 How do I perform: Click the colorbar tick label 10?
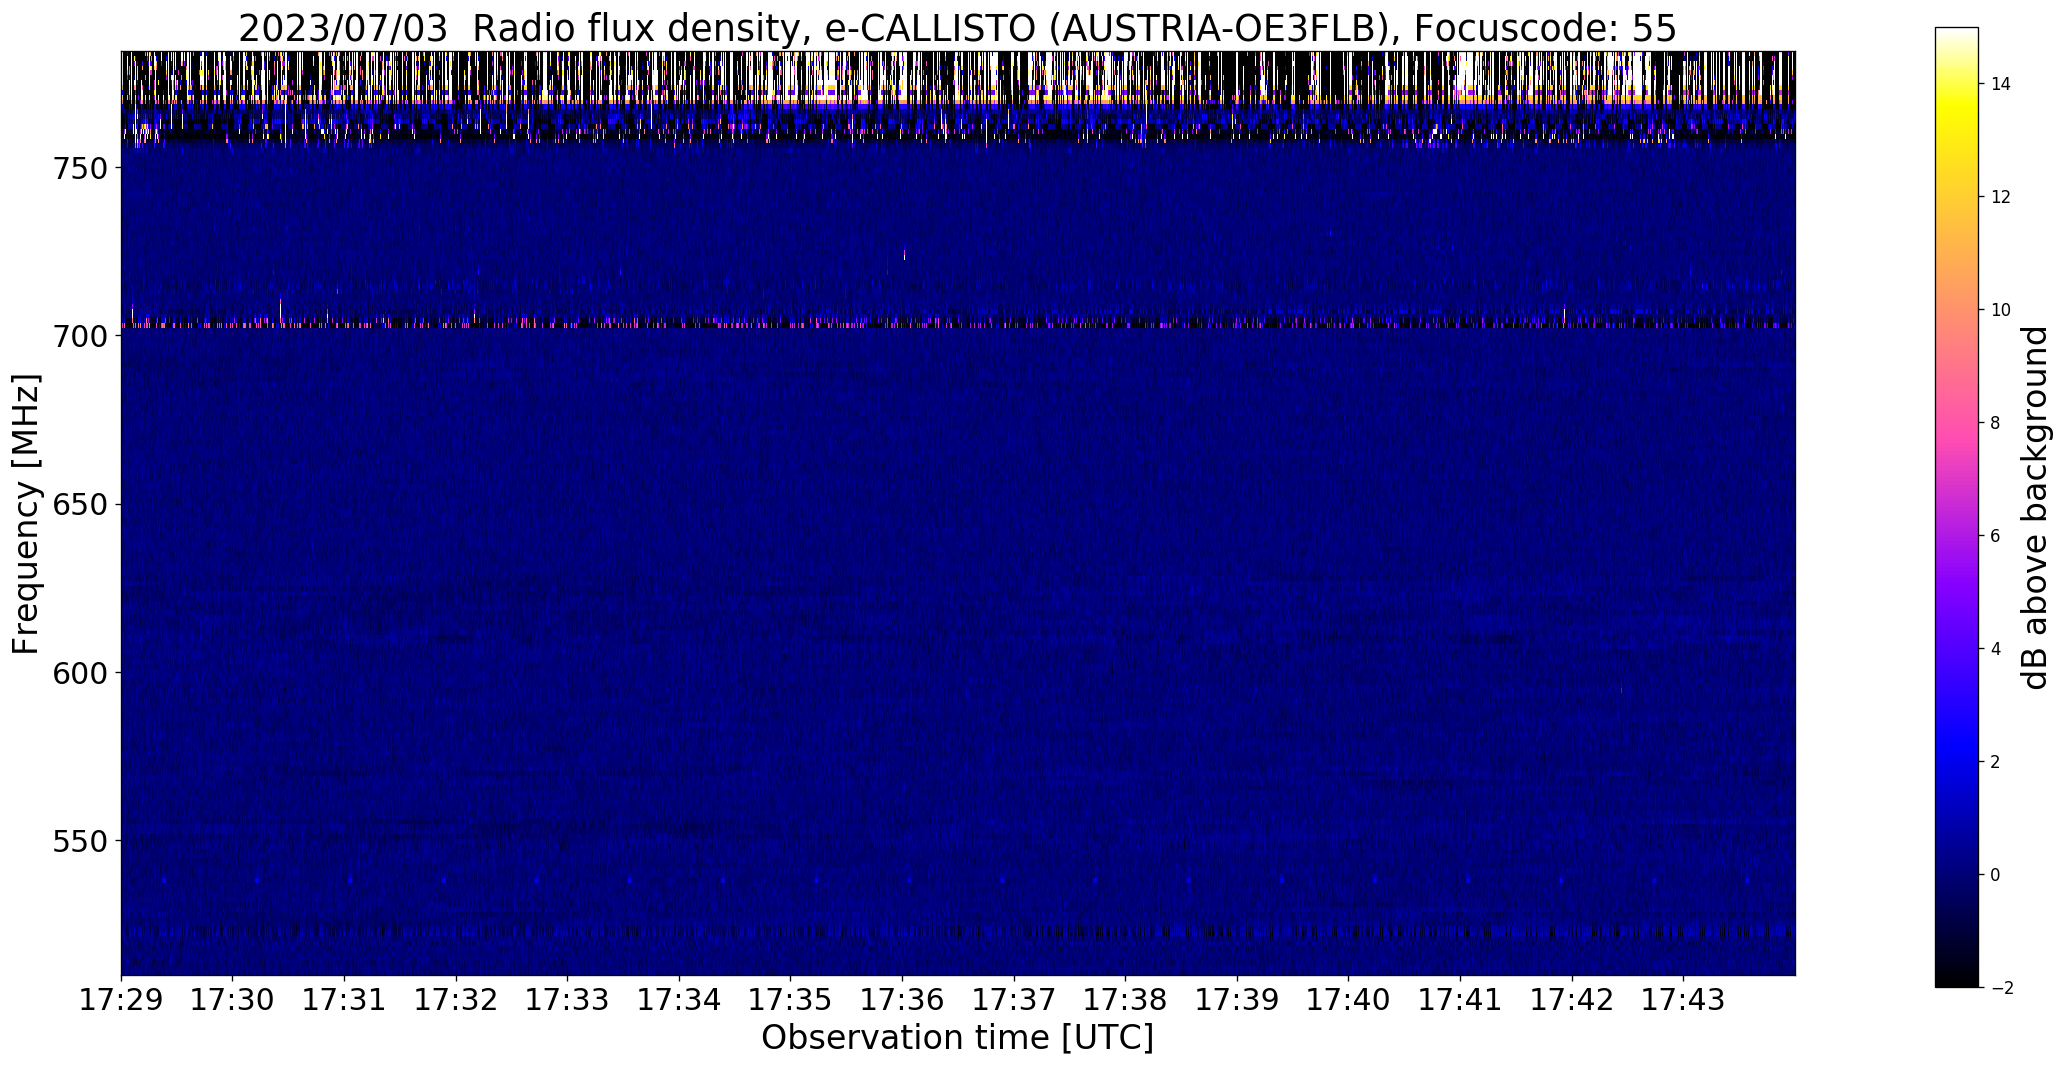pyautogui.click(x=2001, y=310)
